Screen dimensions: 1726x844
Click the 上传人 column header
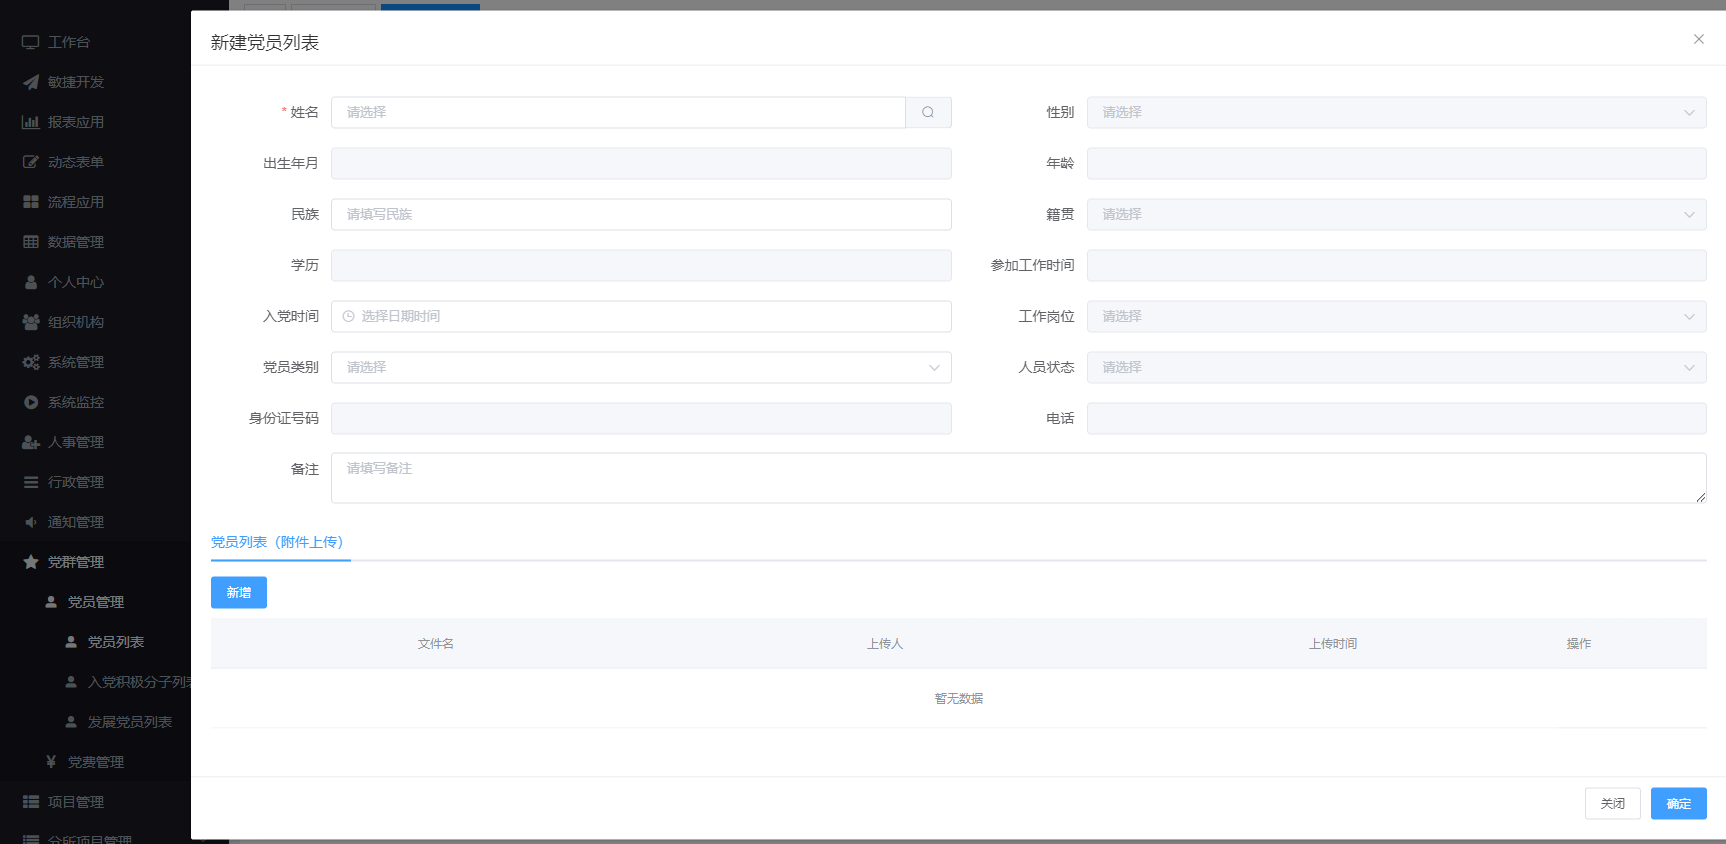885,644
